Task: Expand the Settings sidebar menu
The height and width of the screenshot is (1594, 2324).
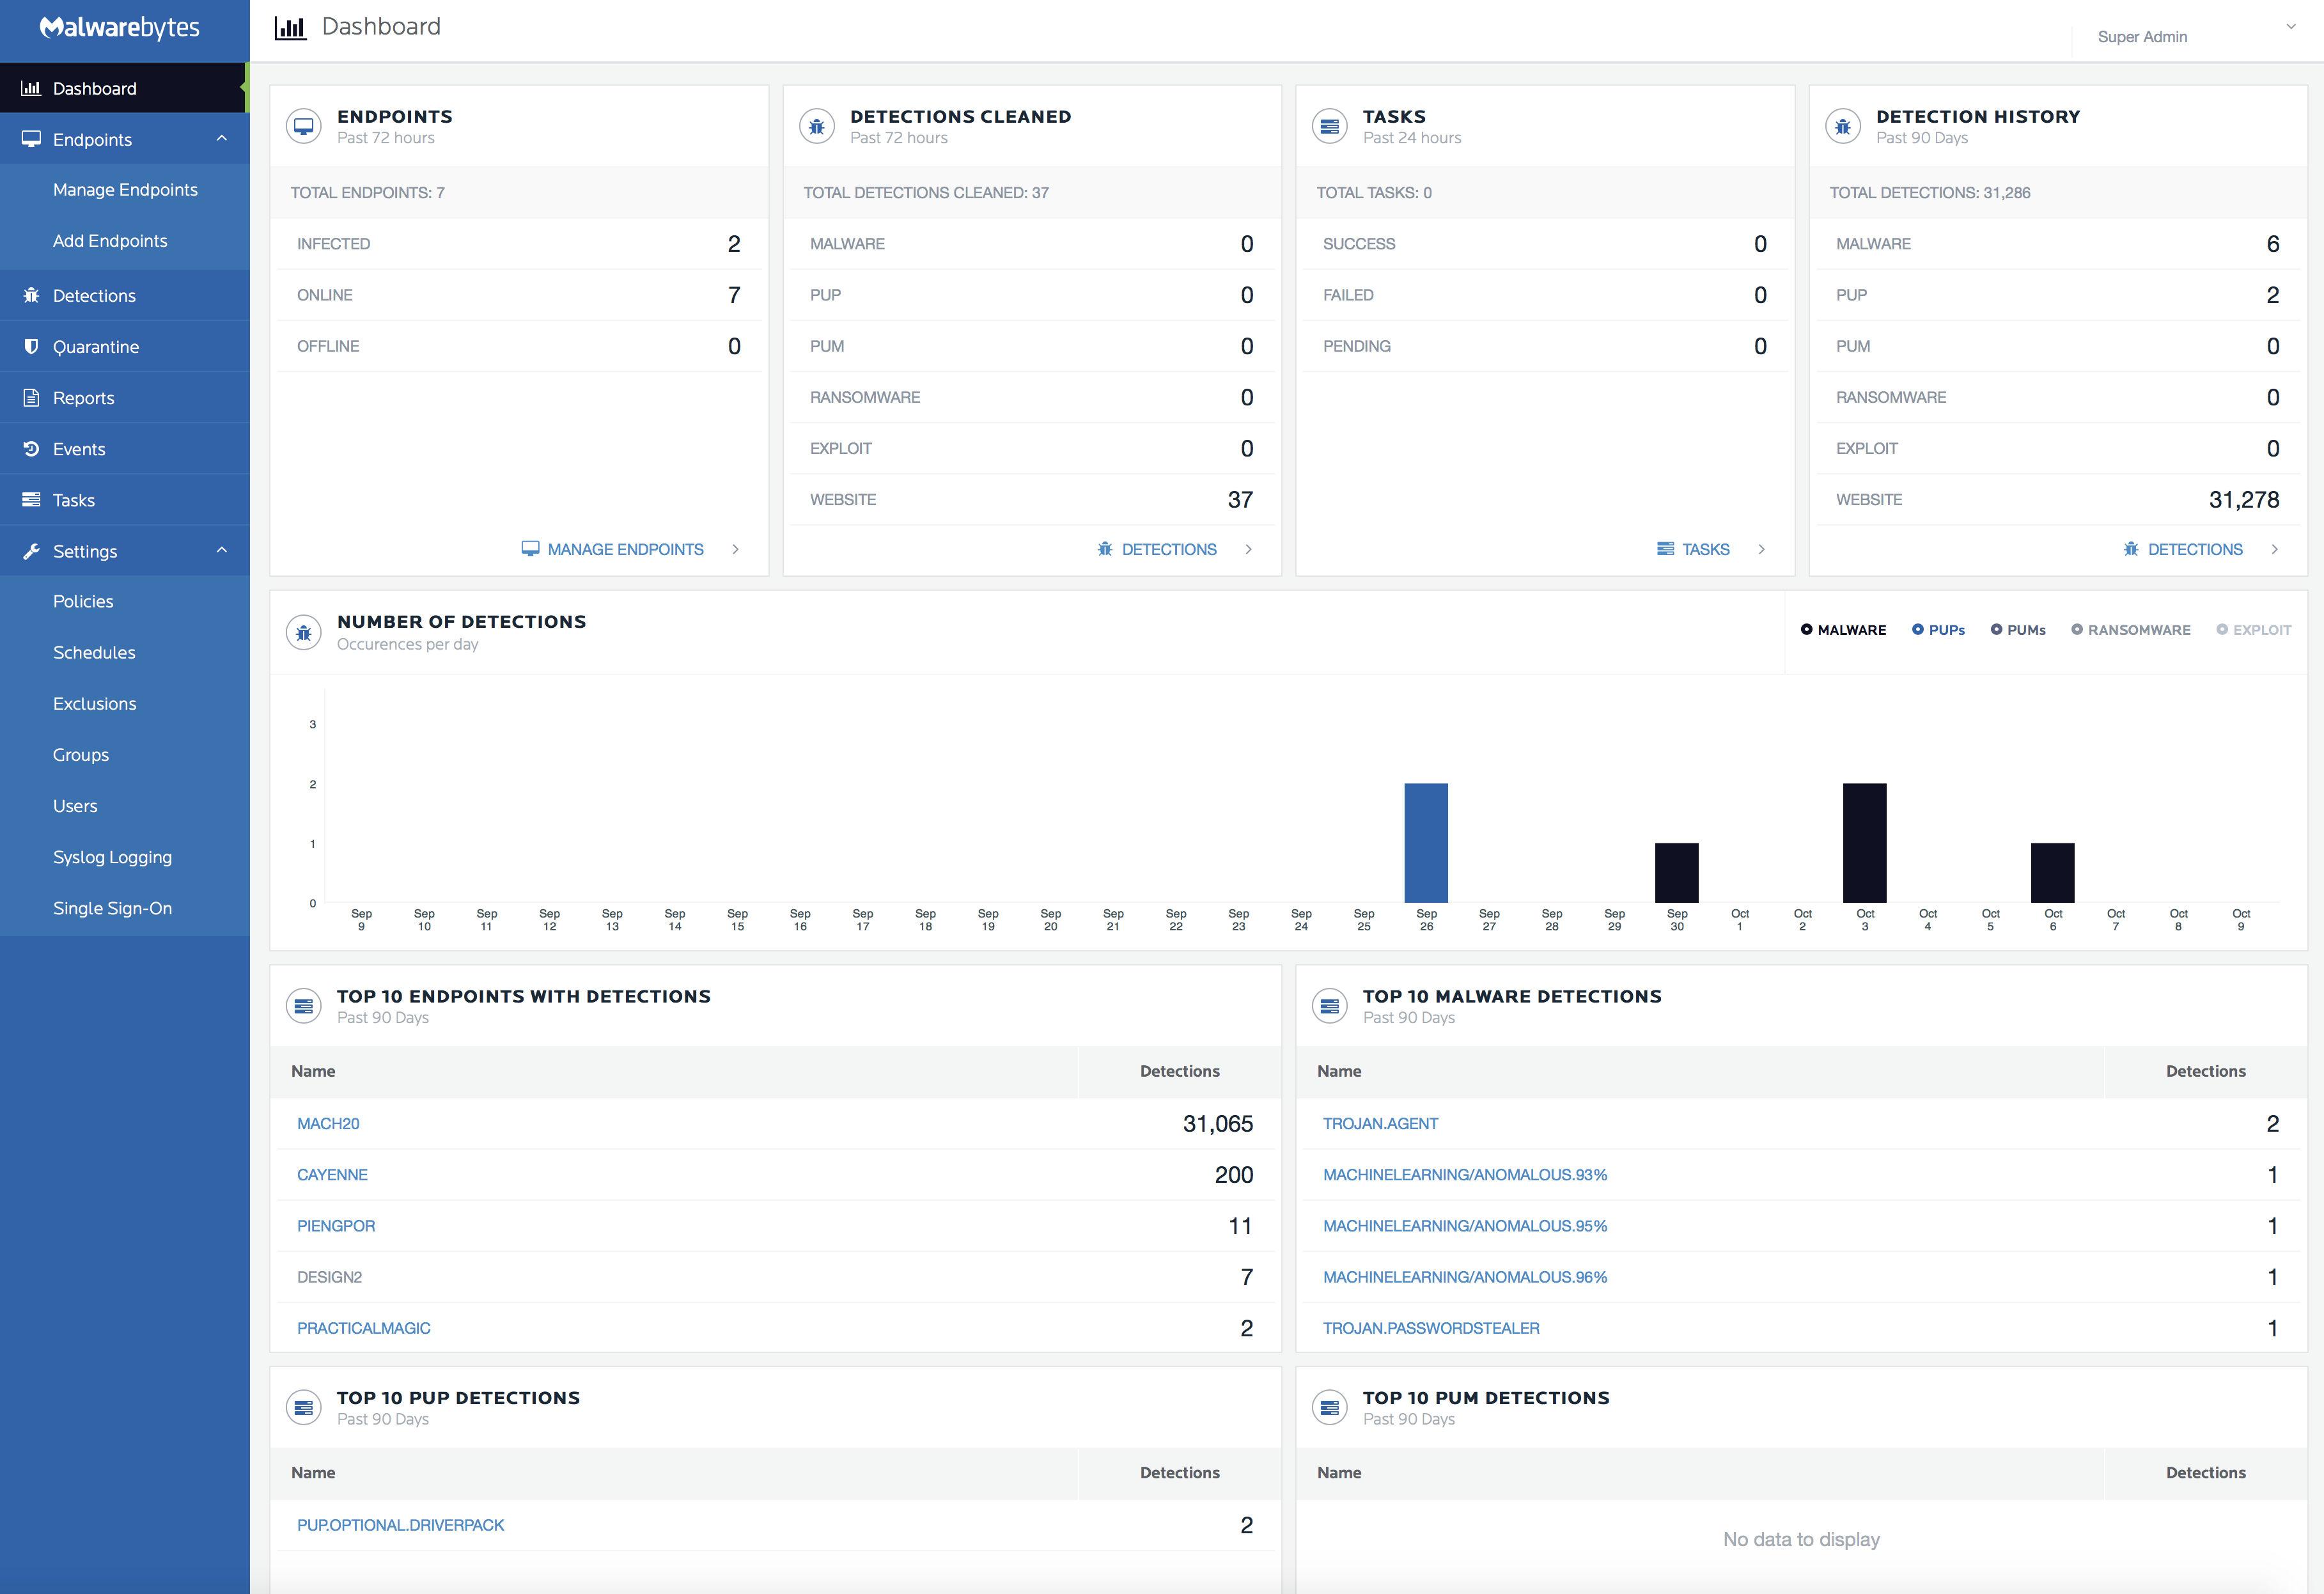Action: pyautogui.click(x=123, y=551)
